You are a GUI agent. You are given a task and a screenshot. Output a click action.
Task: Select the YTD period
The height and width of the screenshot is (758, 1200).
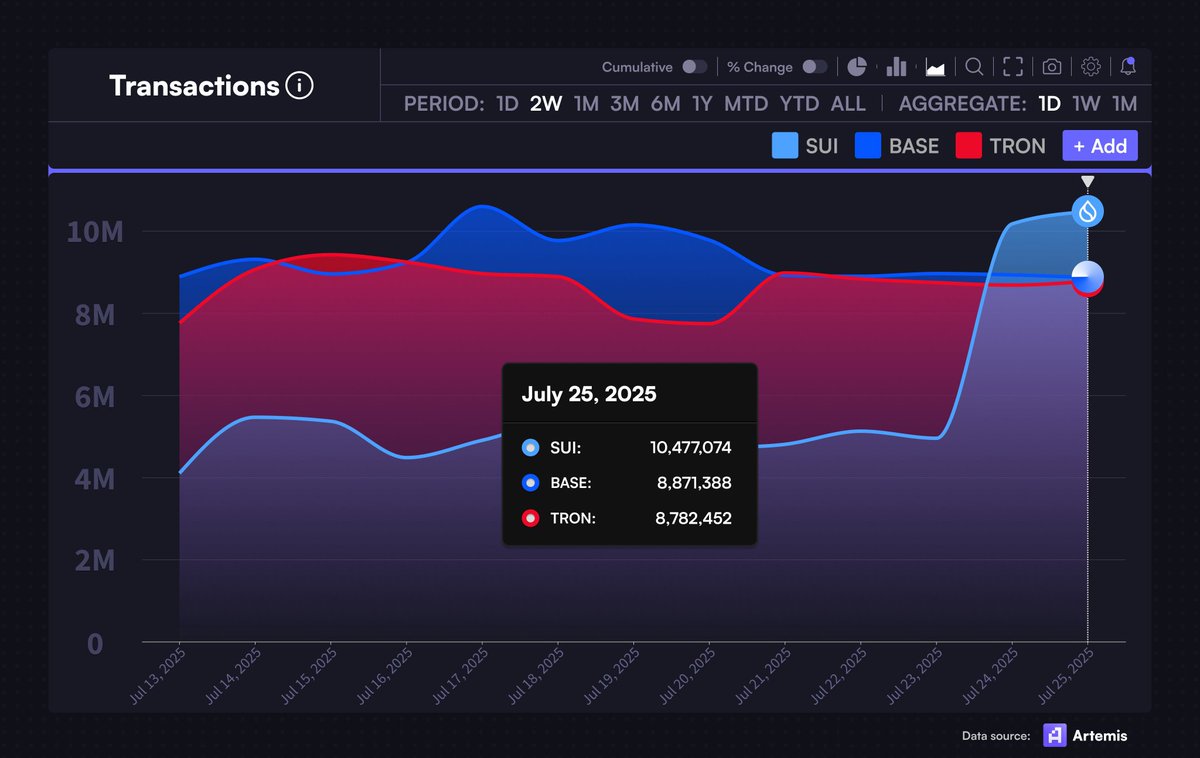[x=799, y=104]
